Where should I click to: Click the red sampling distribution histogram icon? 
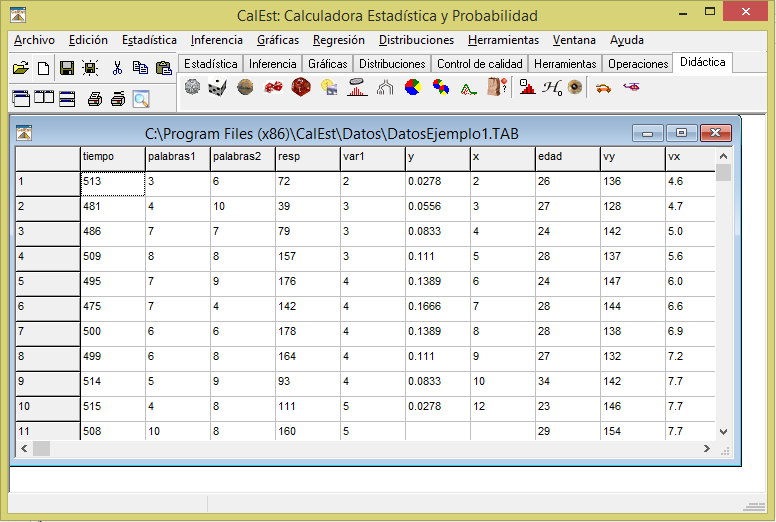pos(357,87)
